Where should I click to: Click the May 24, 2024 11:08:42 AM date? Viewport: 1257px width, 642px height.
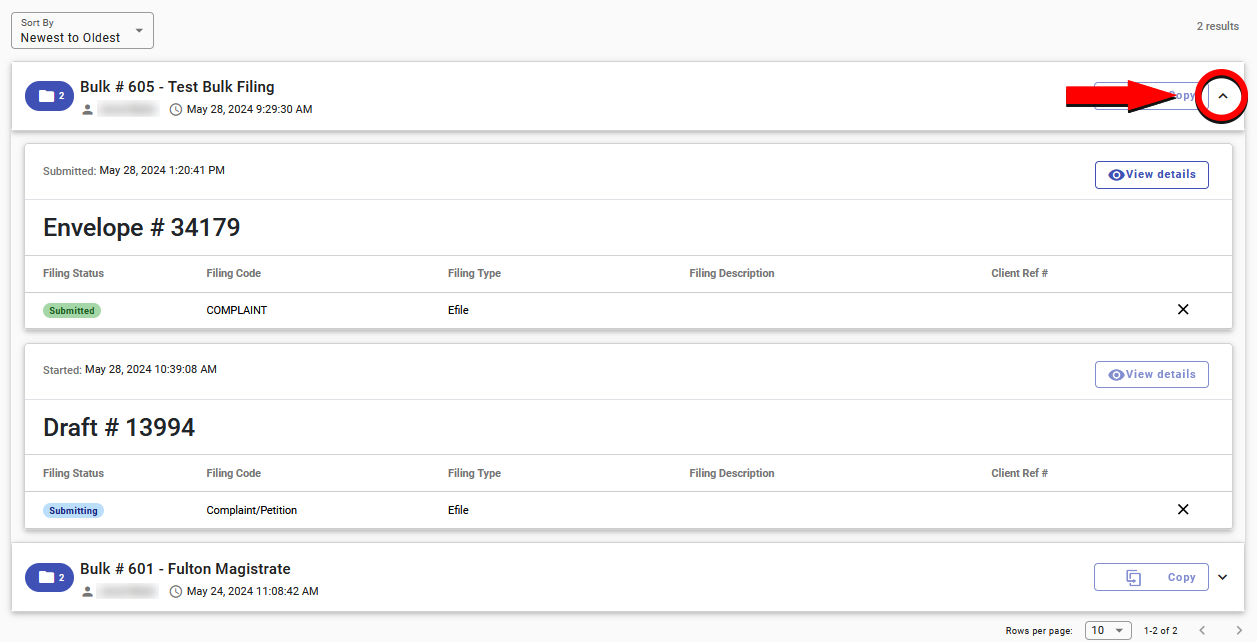[253, 591]
